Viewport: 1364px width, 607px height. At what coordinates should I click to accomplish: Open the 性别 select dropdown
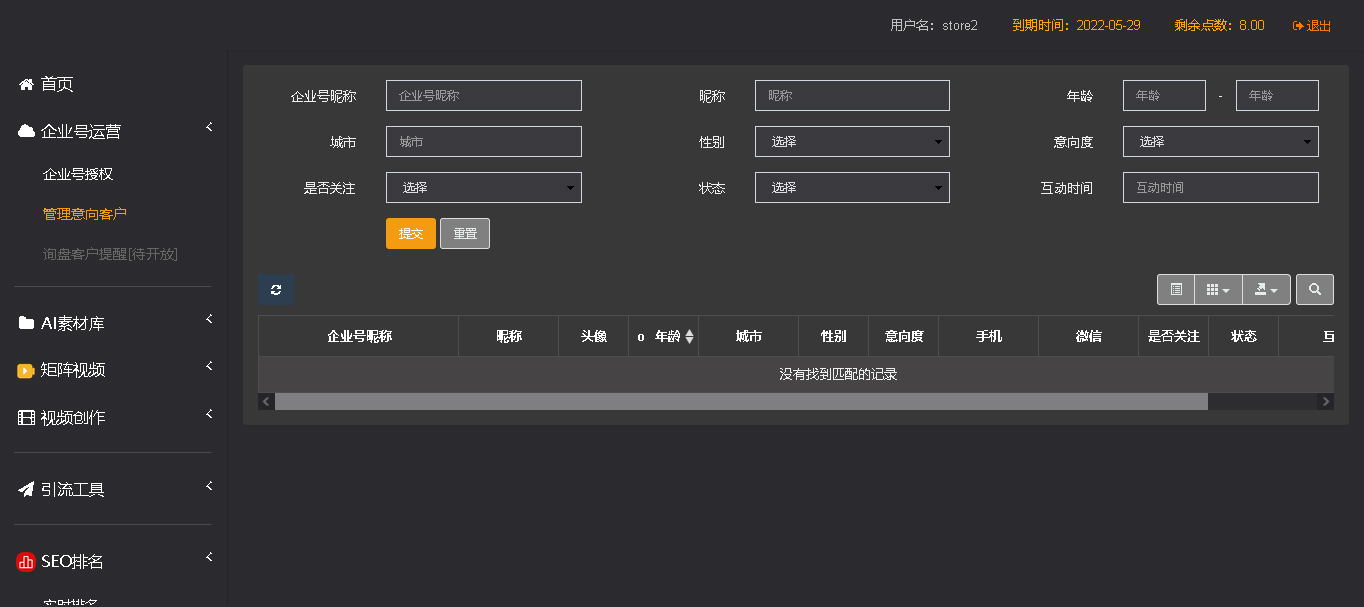pyautogui.click(x=852, y=142)
